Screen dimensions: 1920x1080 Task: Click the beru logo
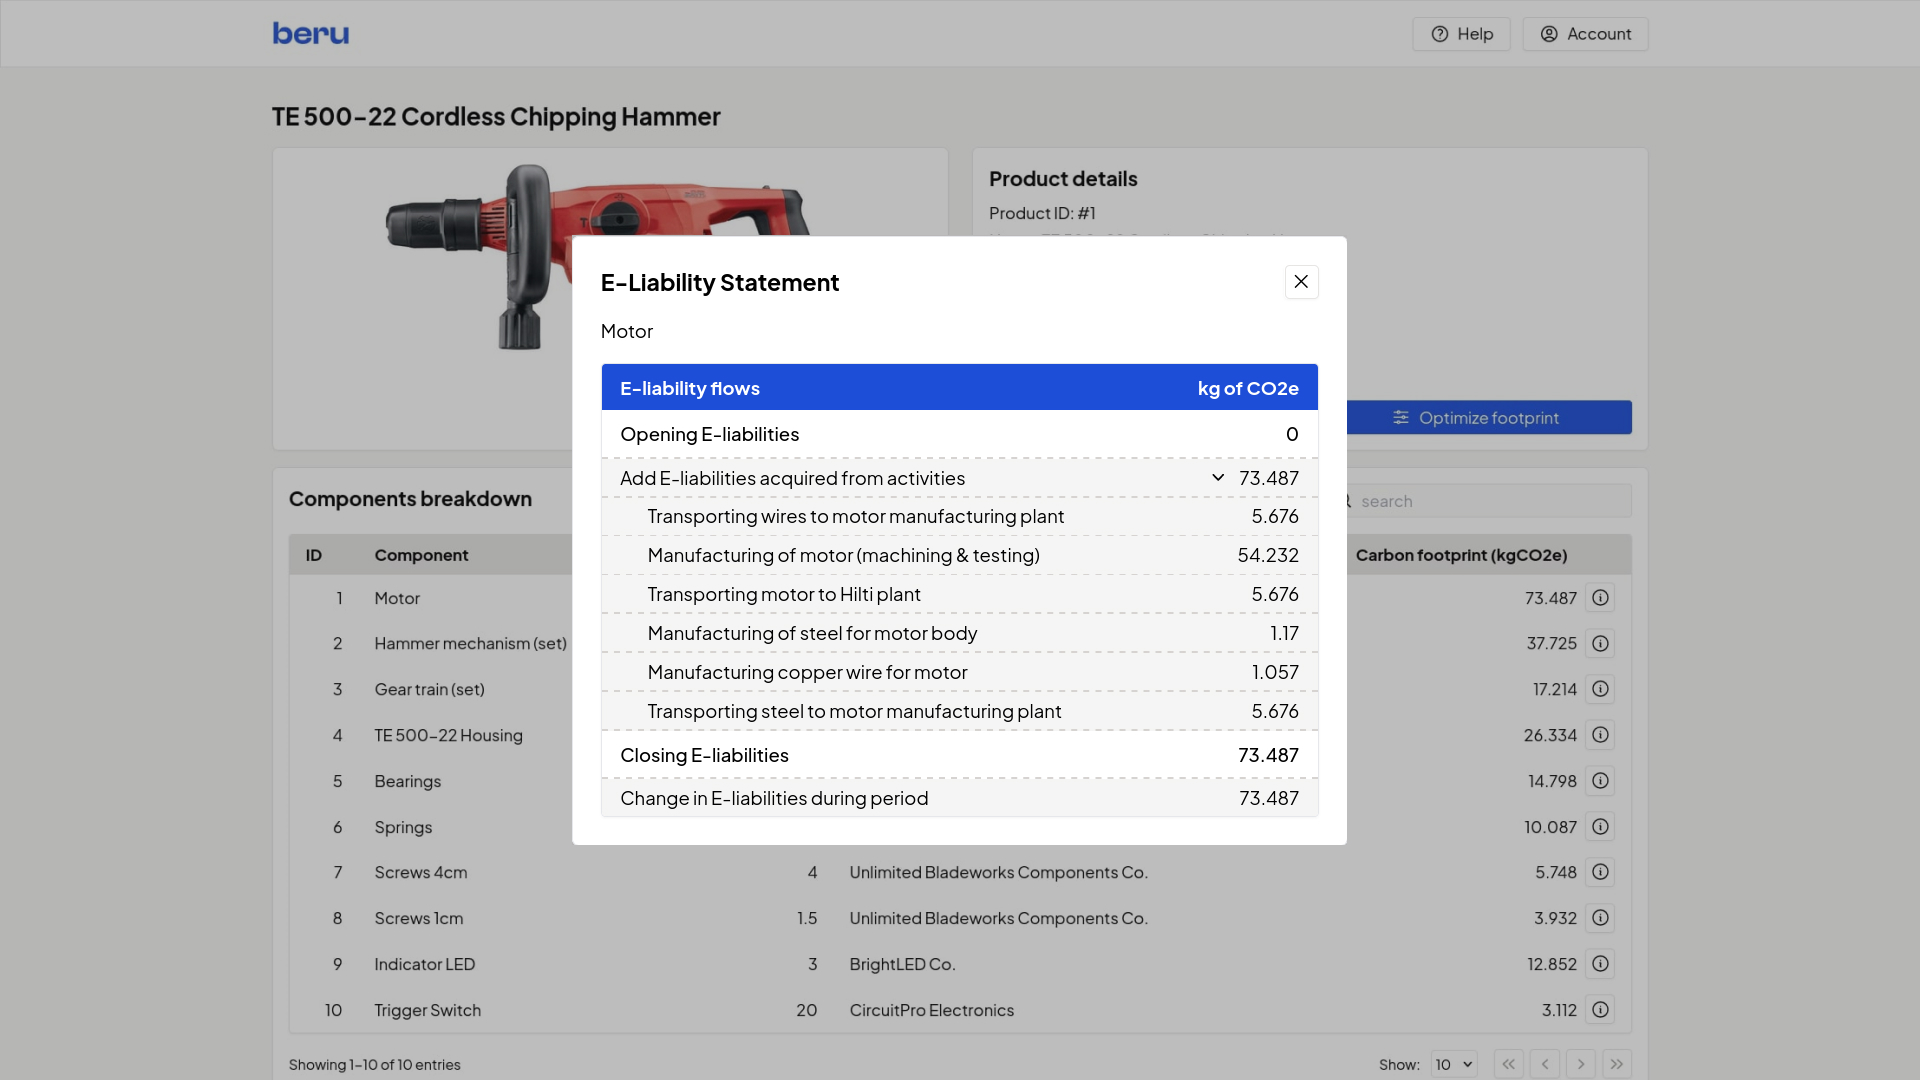click(x=311, y=34)
